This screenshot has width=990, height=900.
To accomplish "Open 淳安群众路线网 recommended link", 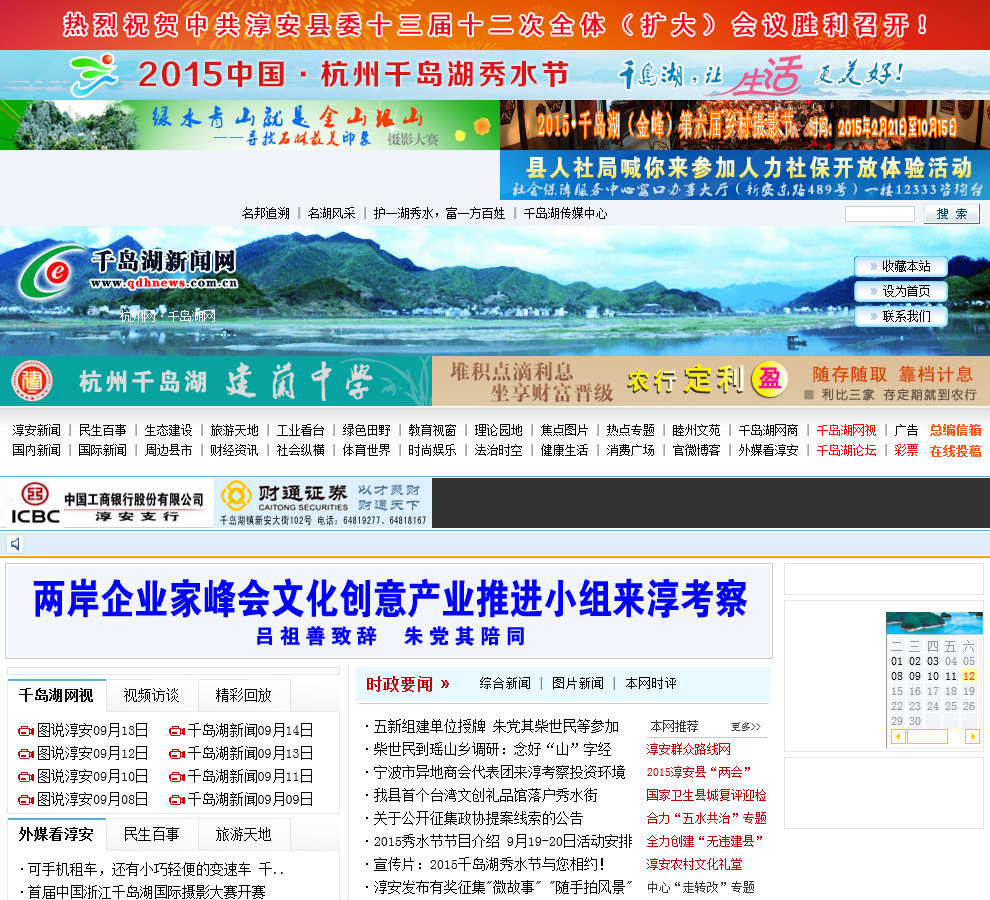I will click(689, 749).
